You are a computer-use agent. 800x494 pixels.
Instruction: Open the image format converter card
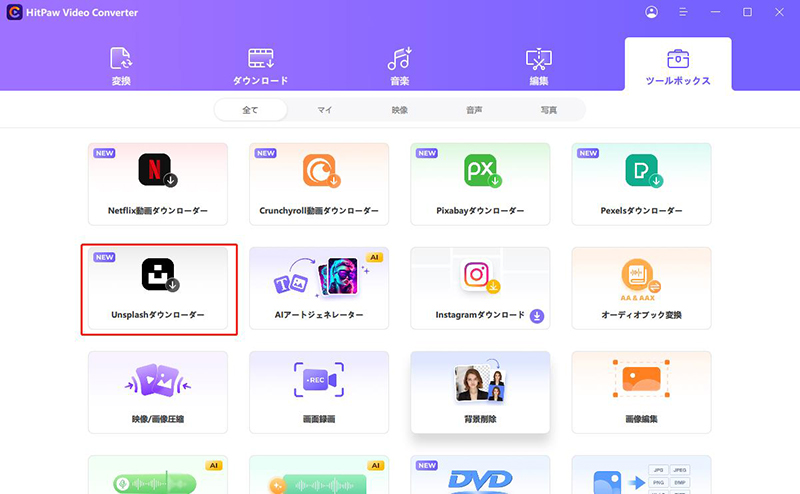pyautogui.click(x=641, y=475)
